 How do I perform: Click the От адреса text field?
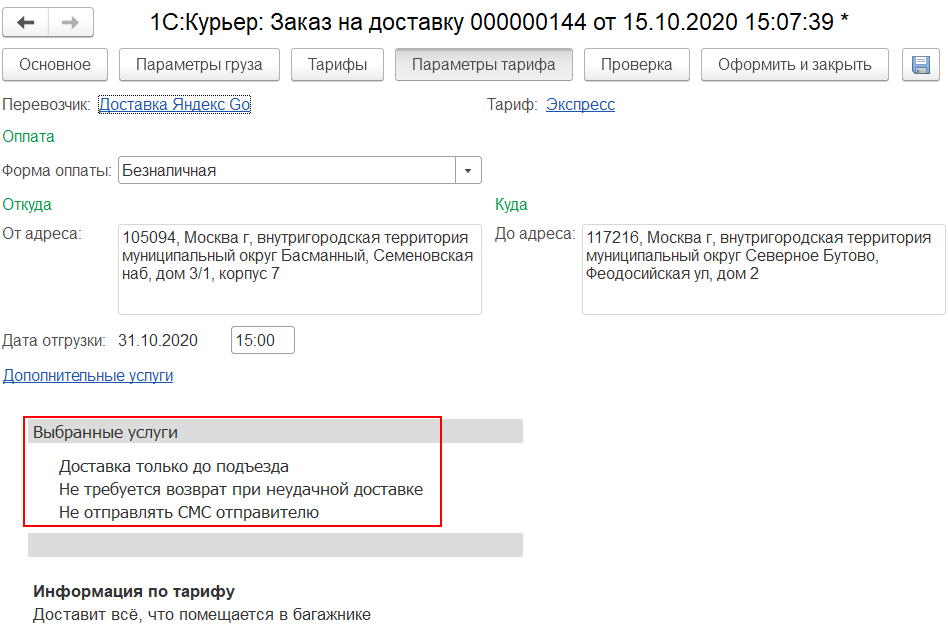click(x=299, y=269)
